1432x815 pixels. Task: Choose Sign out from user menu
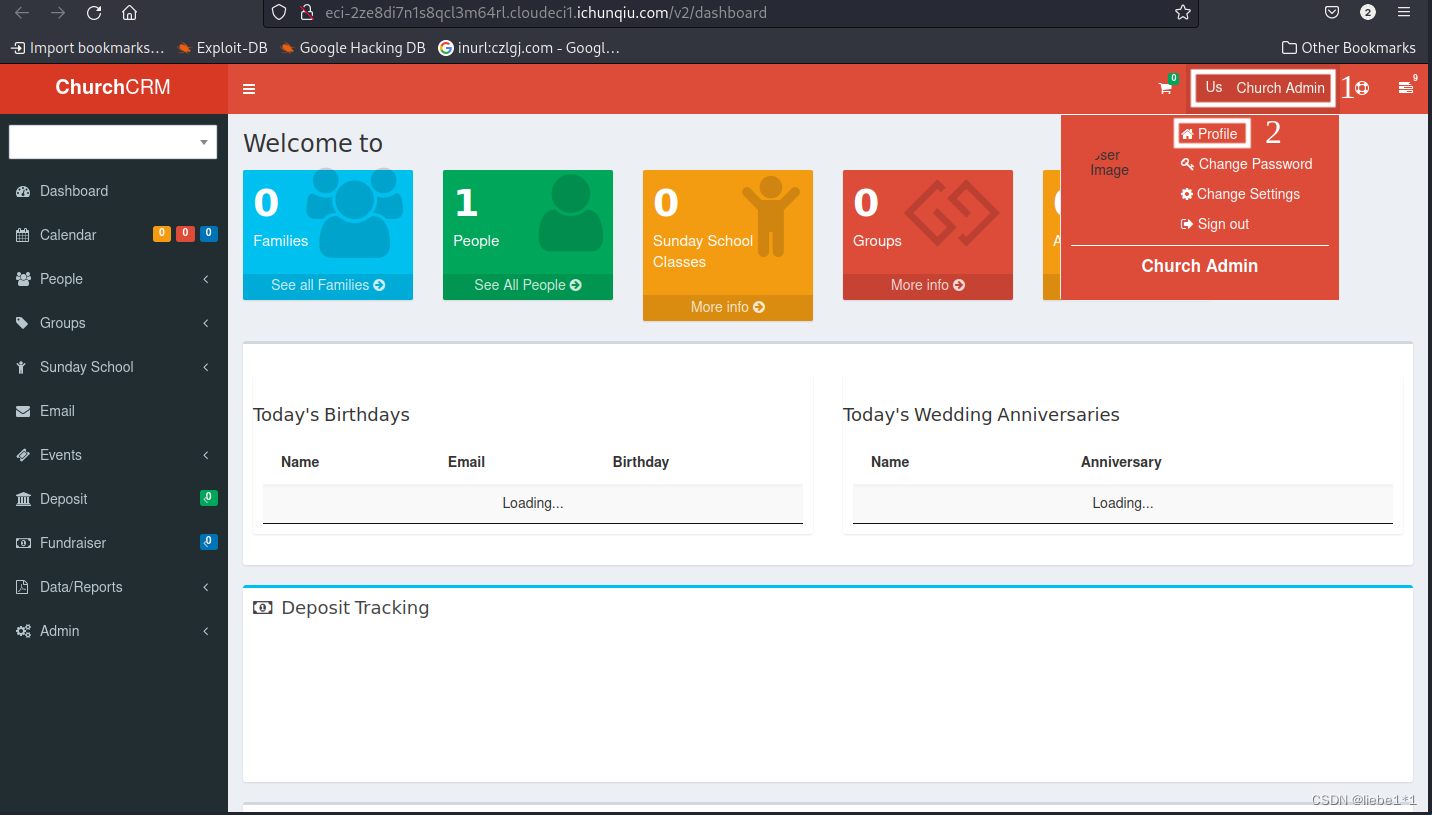[1215, 224]
